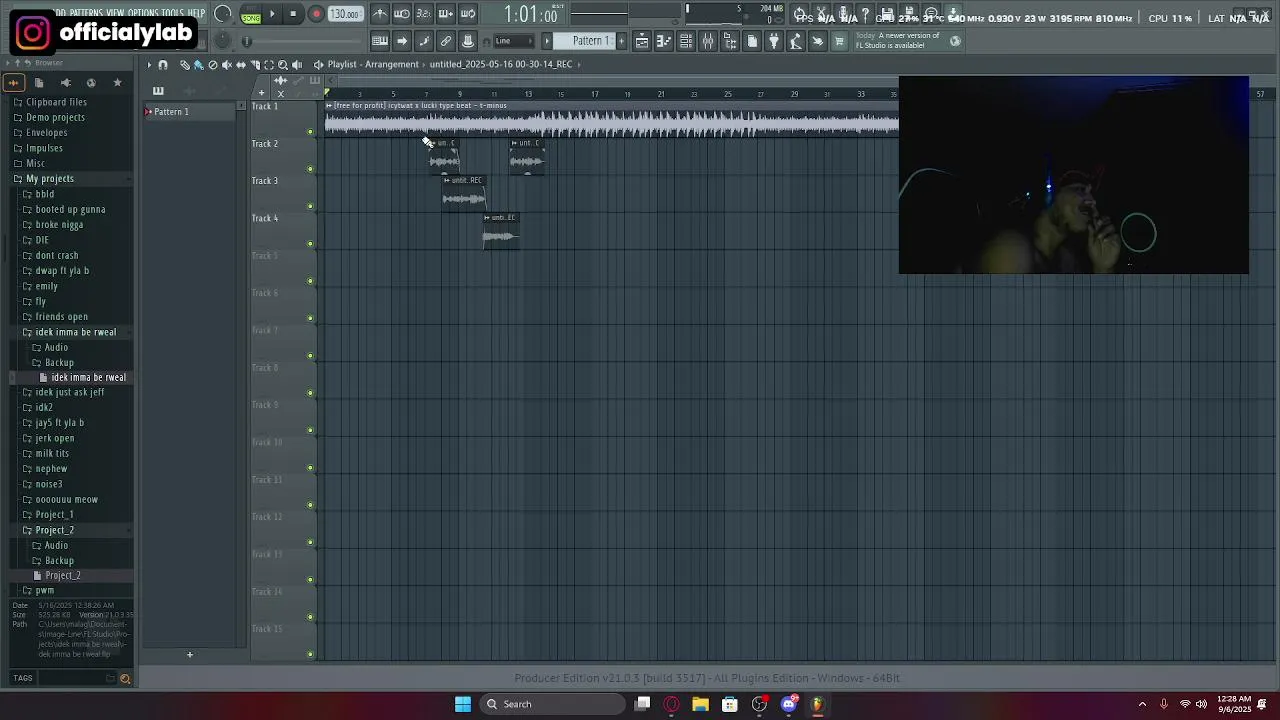Open File Explorer from the taskbar

[700, 704]
